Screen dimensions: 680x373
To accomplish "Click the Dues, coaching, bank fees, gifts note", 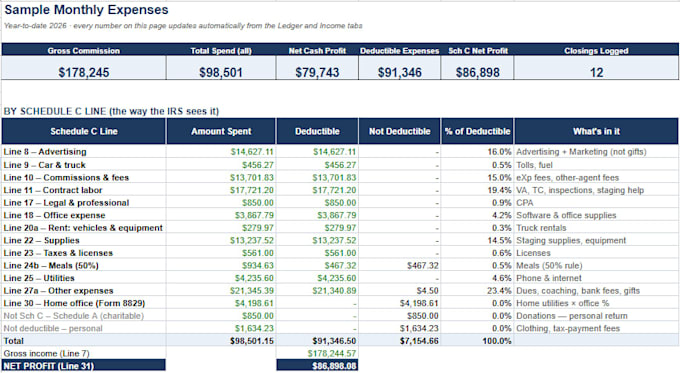I will coord(578,291).
